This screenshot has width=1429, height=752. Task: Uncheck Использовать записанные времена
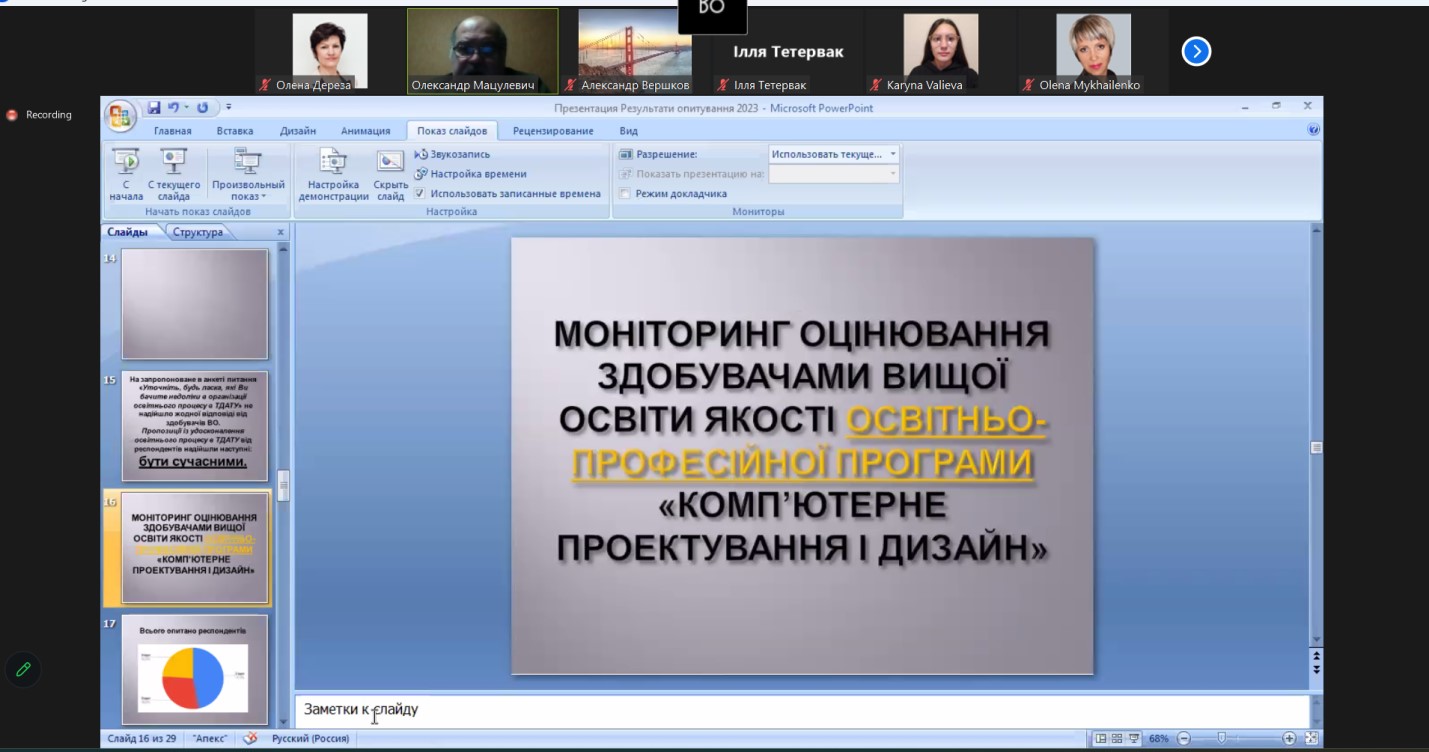(x=419, y=195)
